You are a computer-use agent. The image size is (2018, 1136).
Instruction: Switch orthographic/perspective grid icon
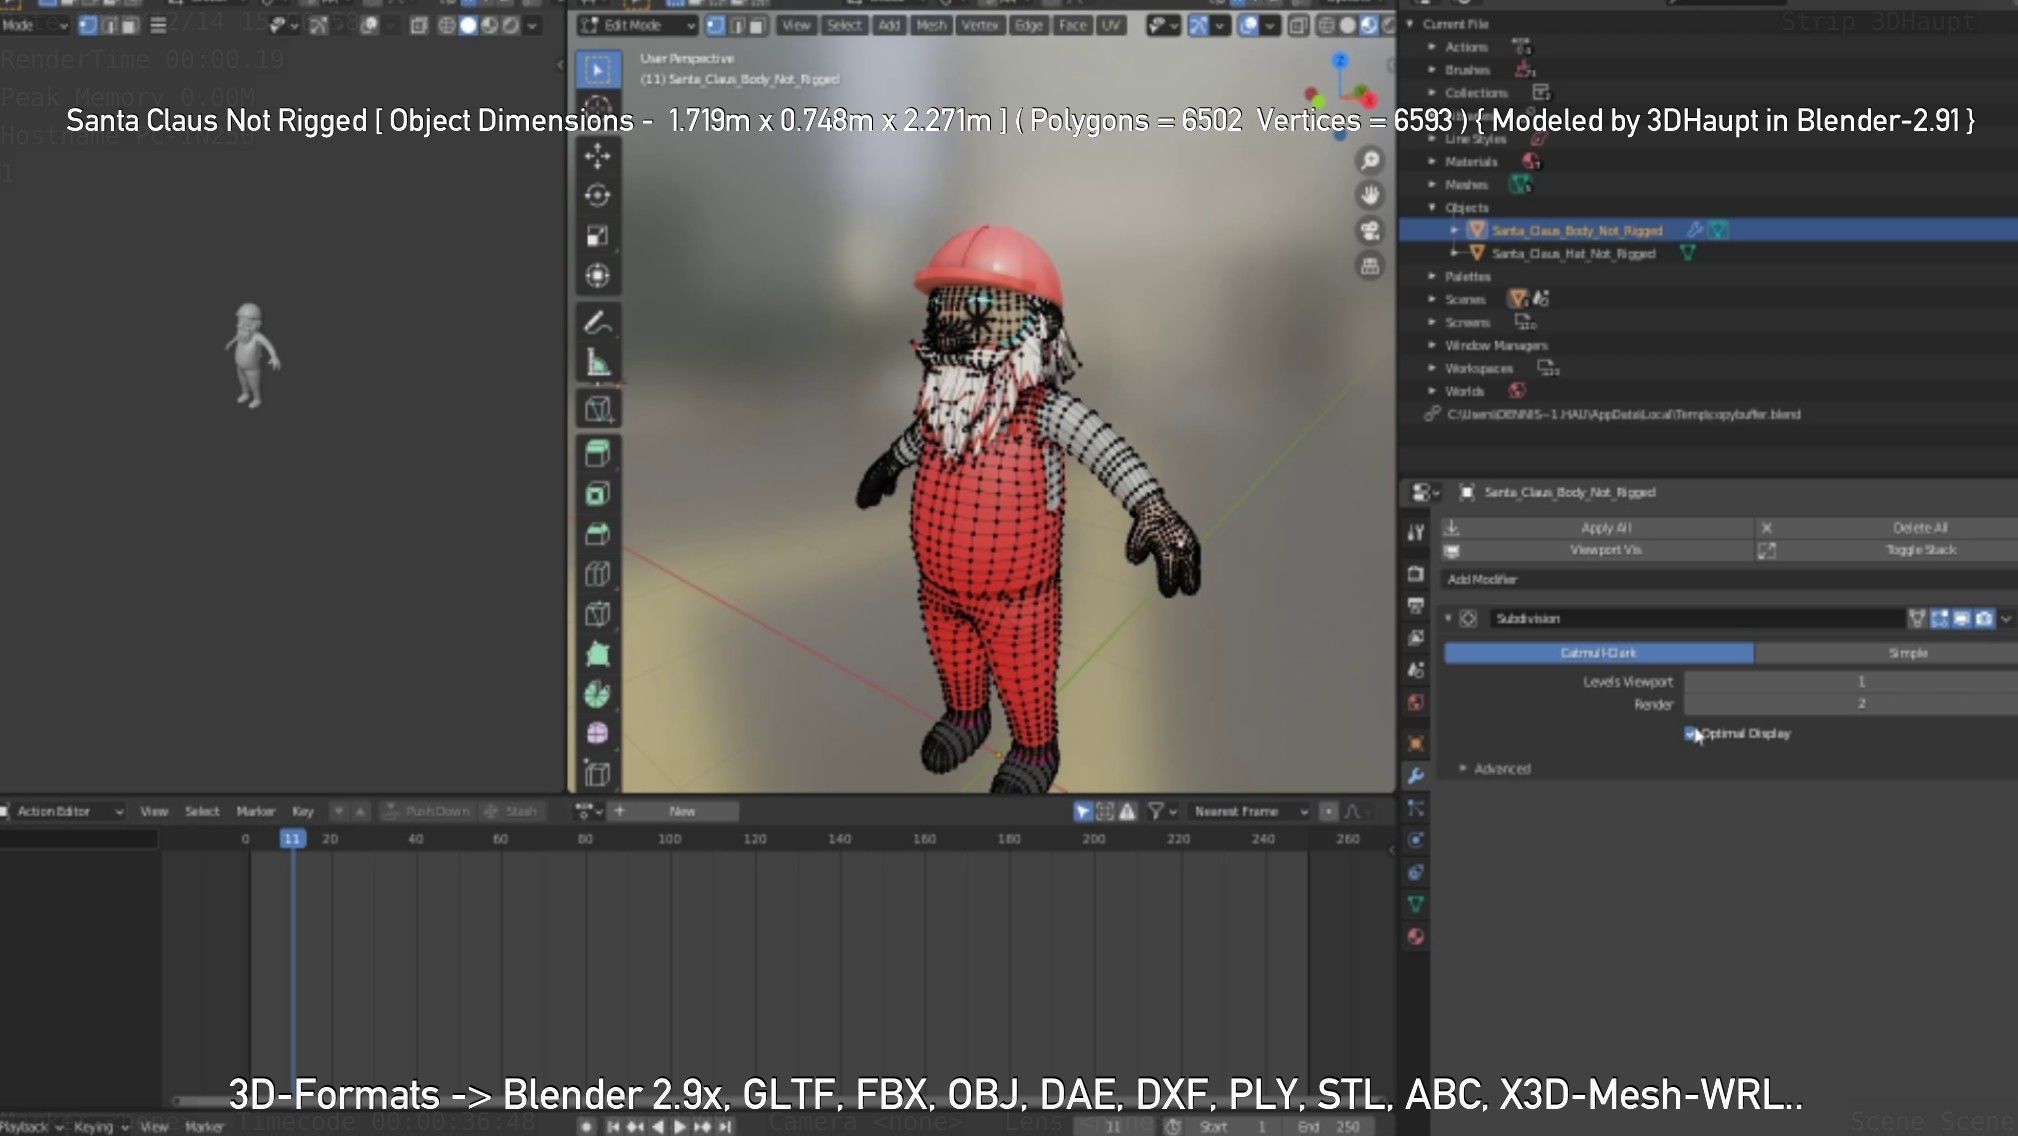[x=1370, y=266]
